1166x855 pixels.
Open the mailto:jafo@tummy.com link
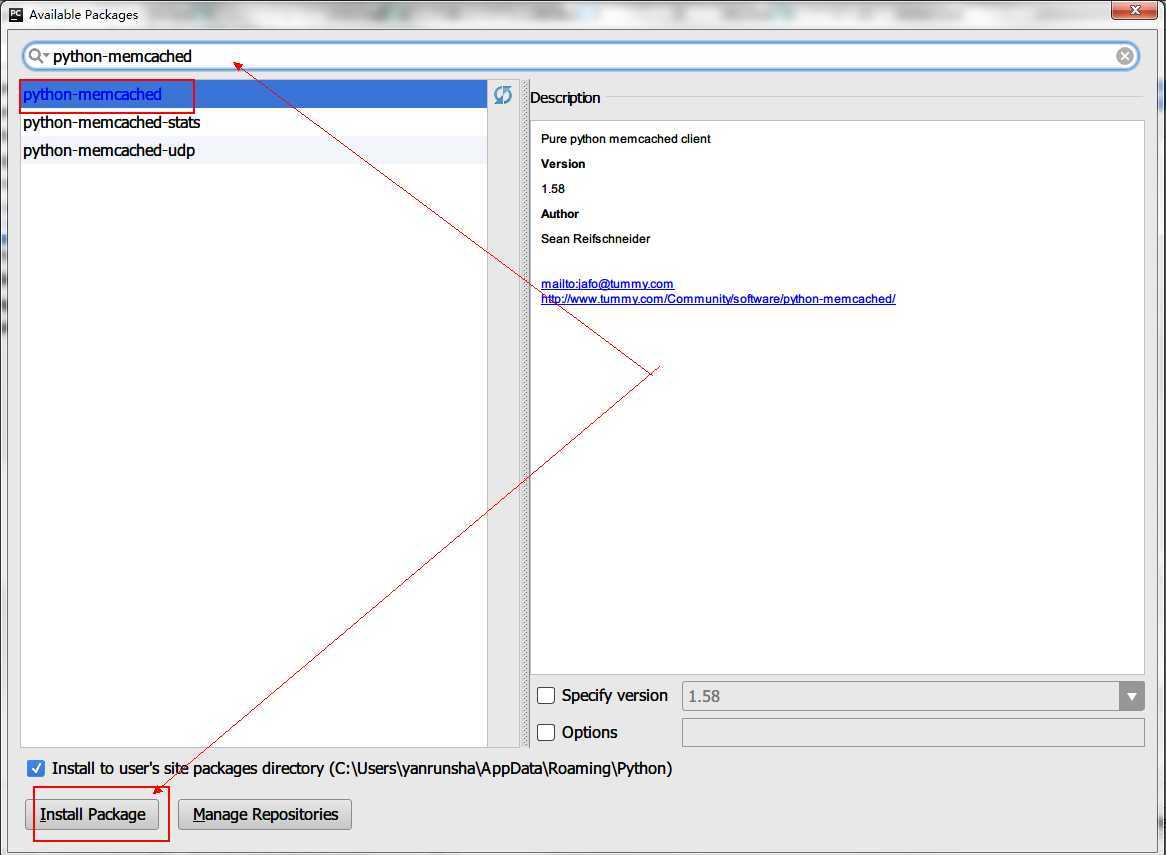click(608, 283)
